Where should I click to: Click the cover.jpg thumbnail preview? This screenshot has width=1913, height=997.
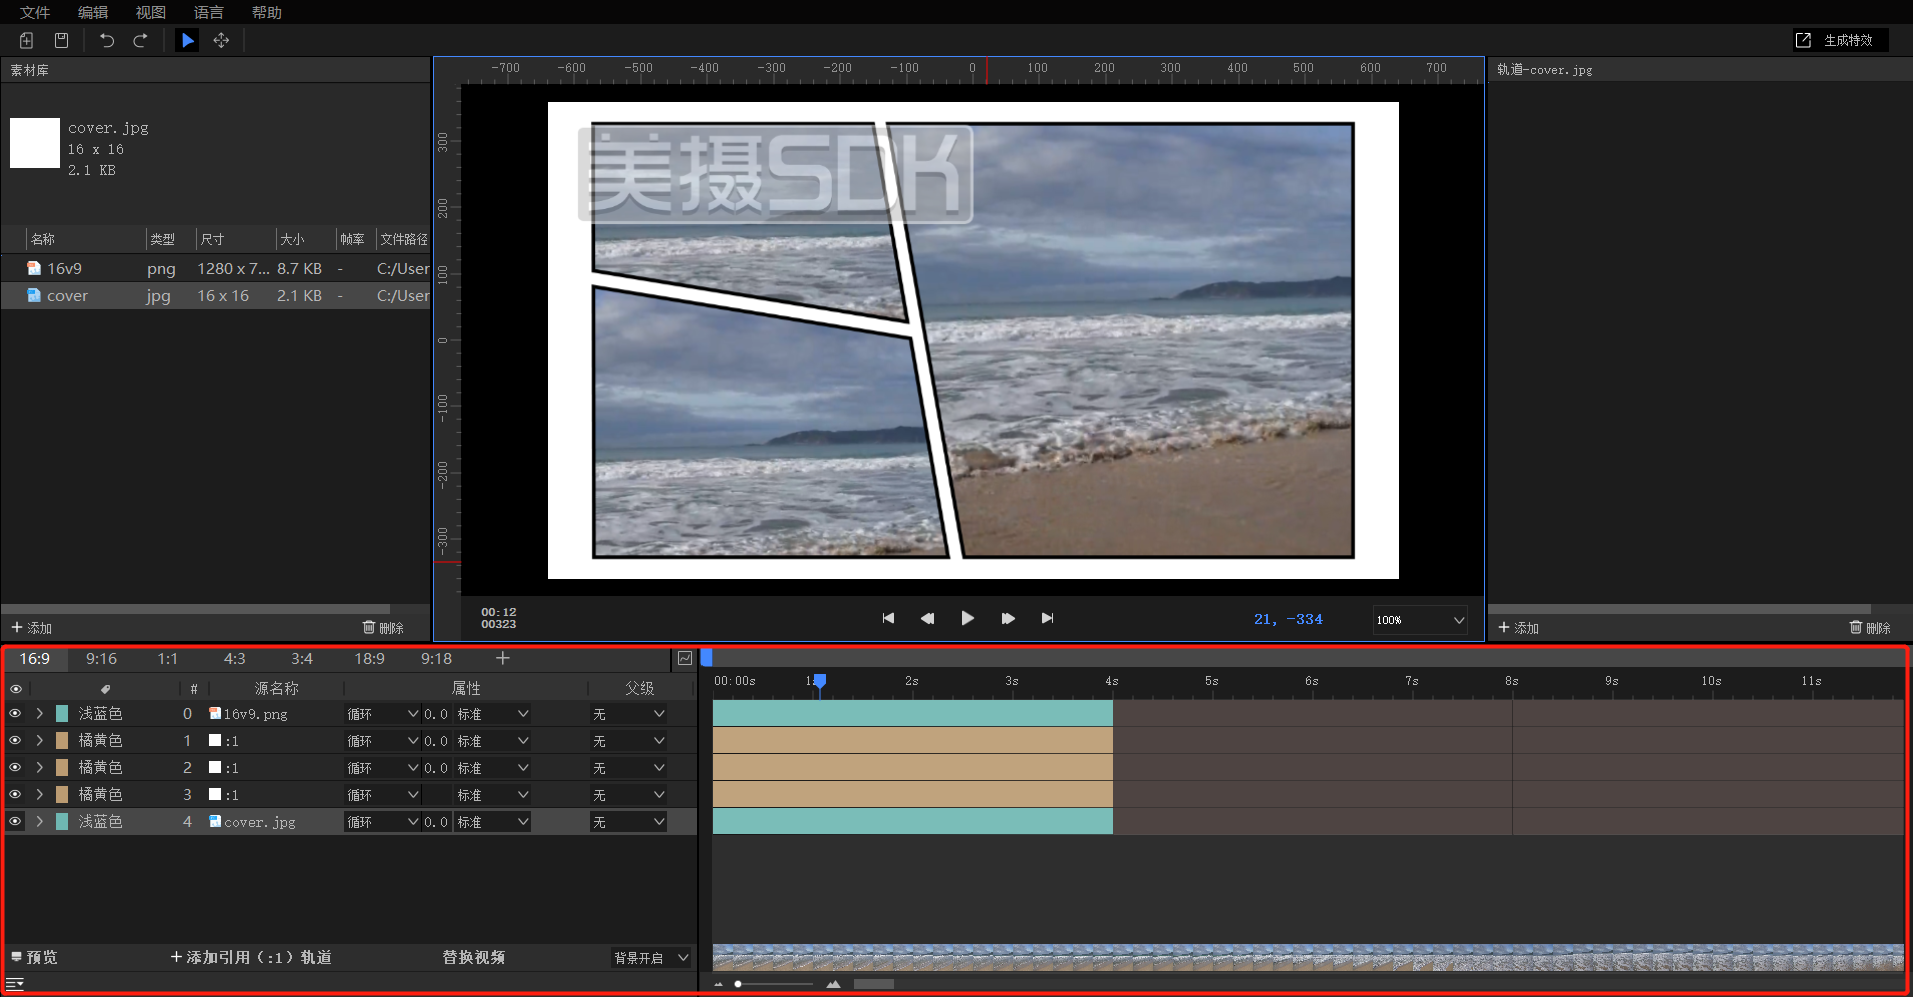35,143
